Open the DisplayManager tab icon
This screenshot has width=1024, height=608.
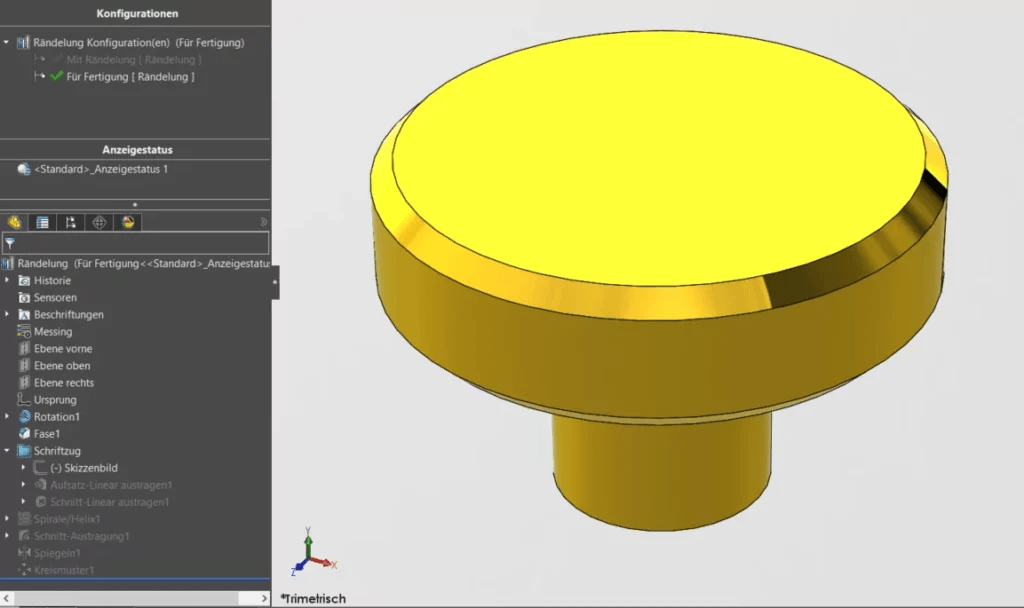pyautogui.click(x=127, y=222)
